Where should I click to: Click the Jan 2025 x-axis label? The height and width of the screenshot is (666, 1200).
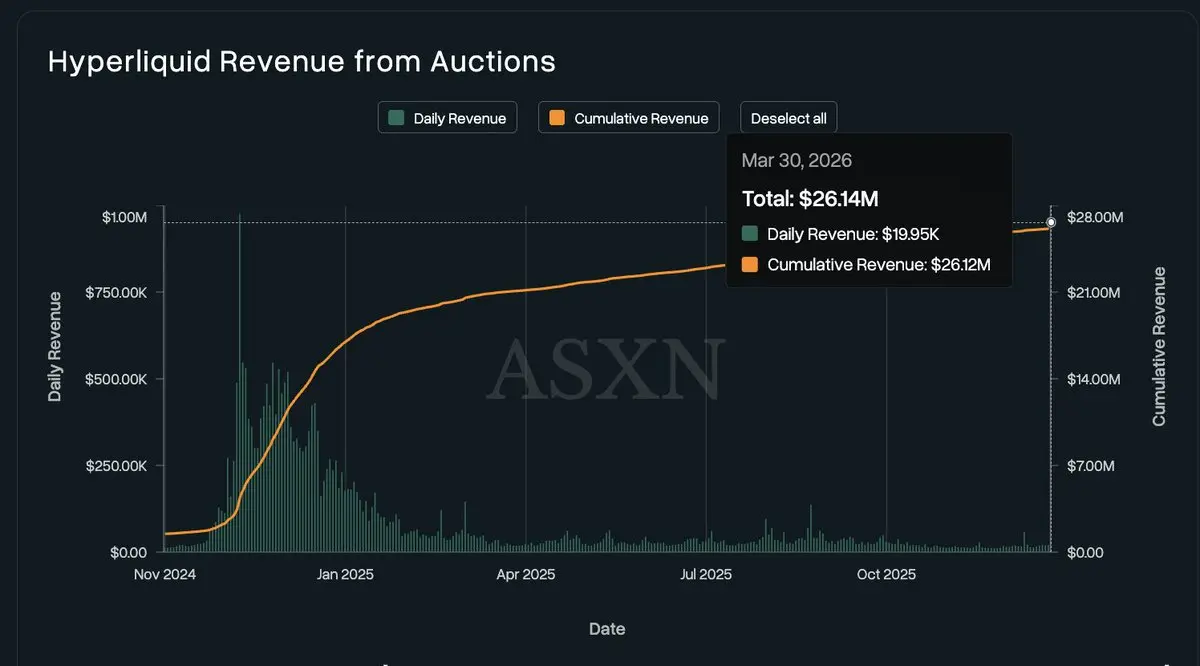(x=344, y=575)
